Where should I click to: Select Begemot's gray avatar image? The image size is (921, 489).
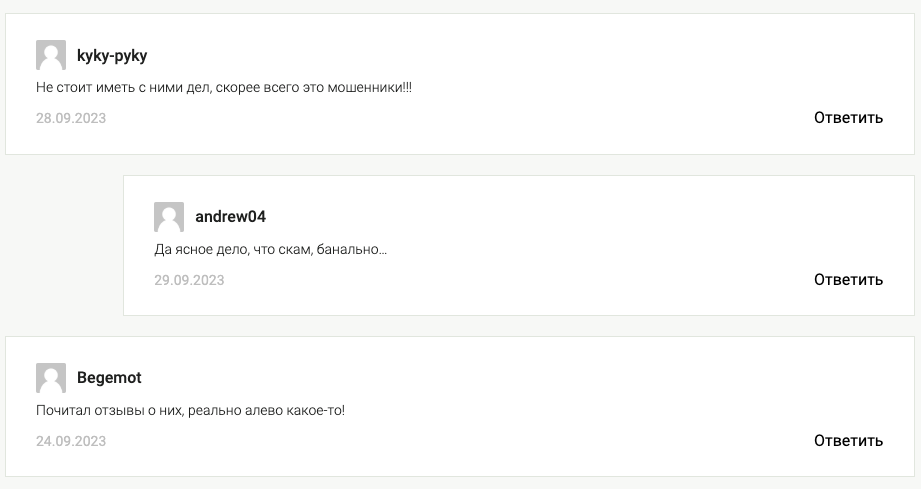[51, 378]
